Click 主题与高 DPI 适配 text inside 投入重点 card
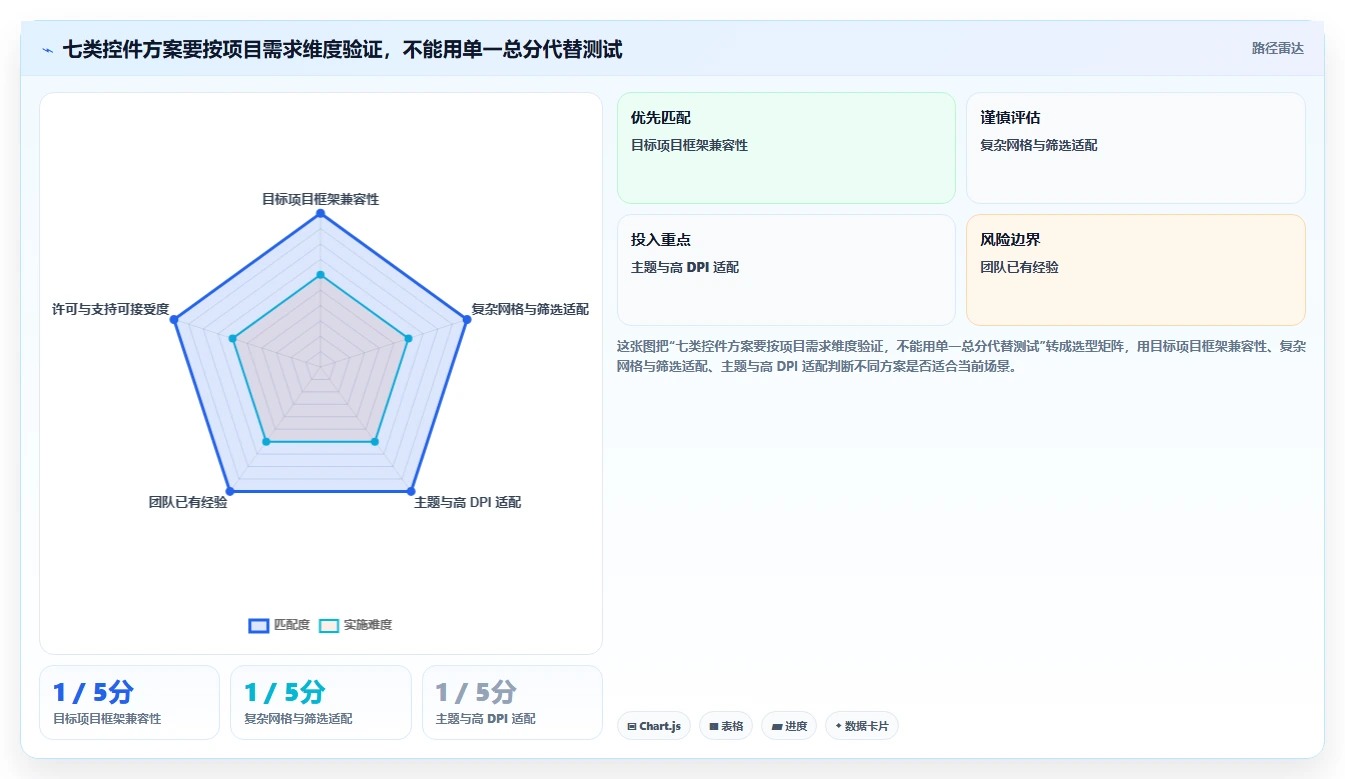1345x779 pixels. (x=685, y=267)
